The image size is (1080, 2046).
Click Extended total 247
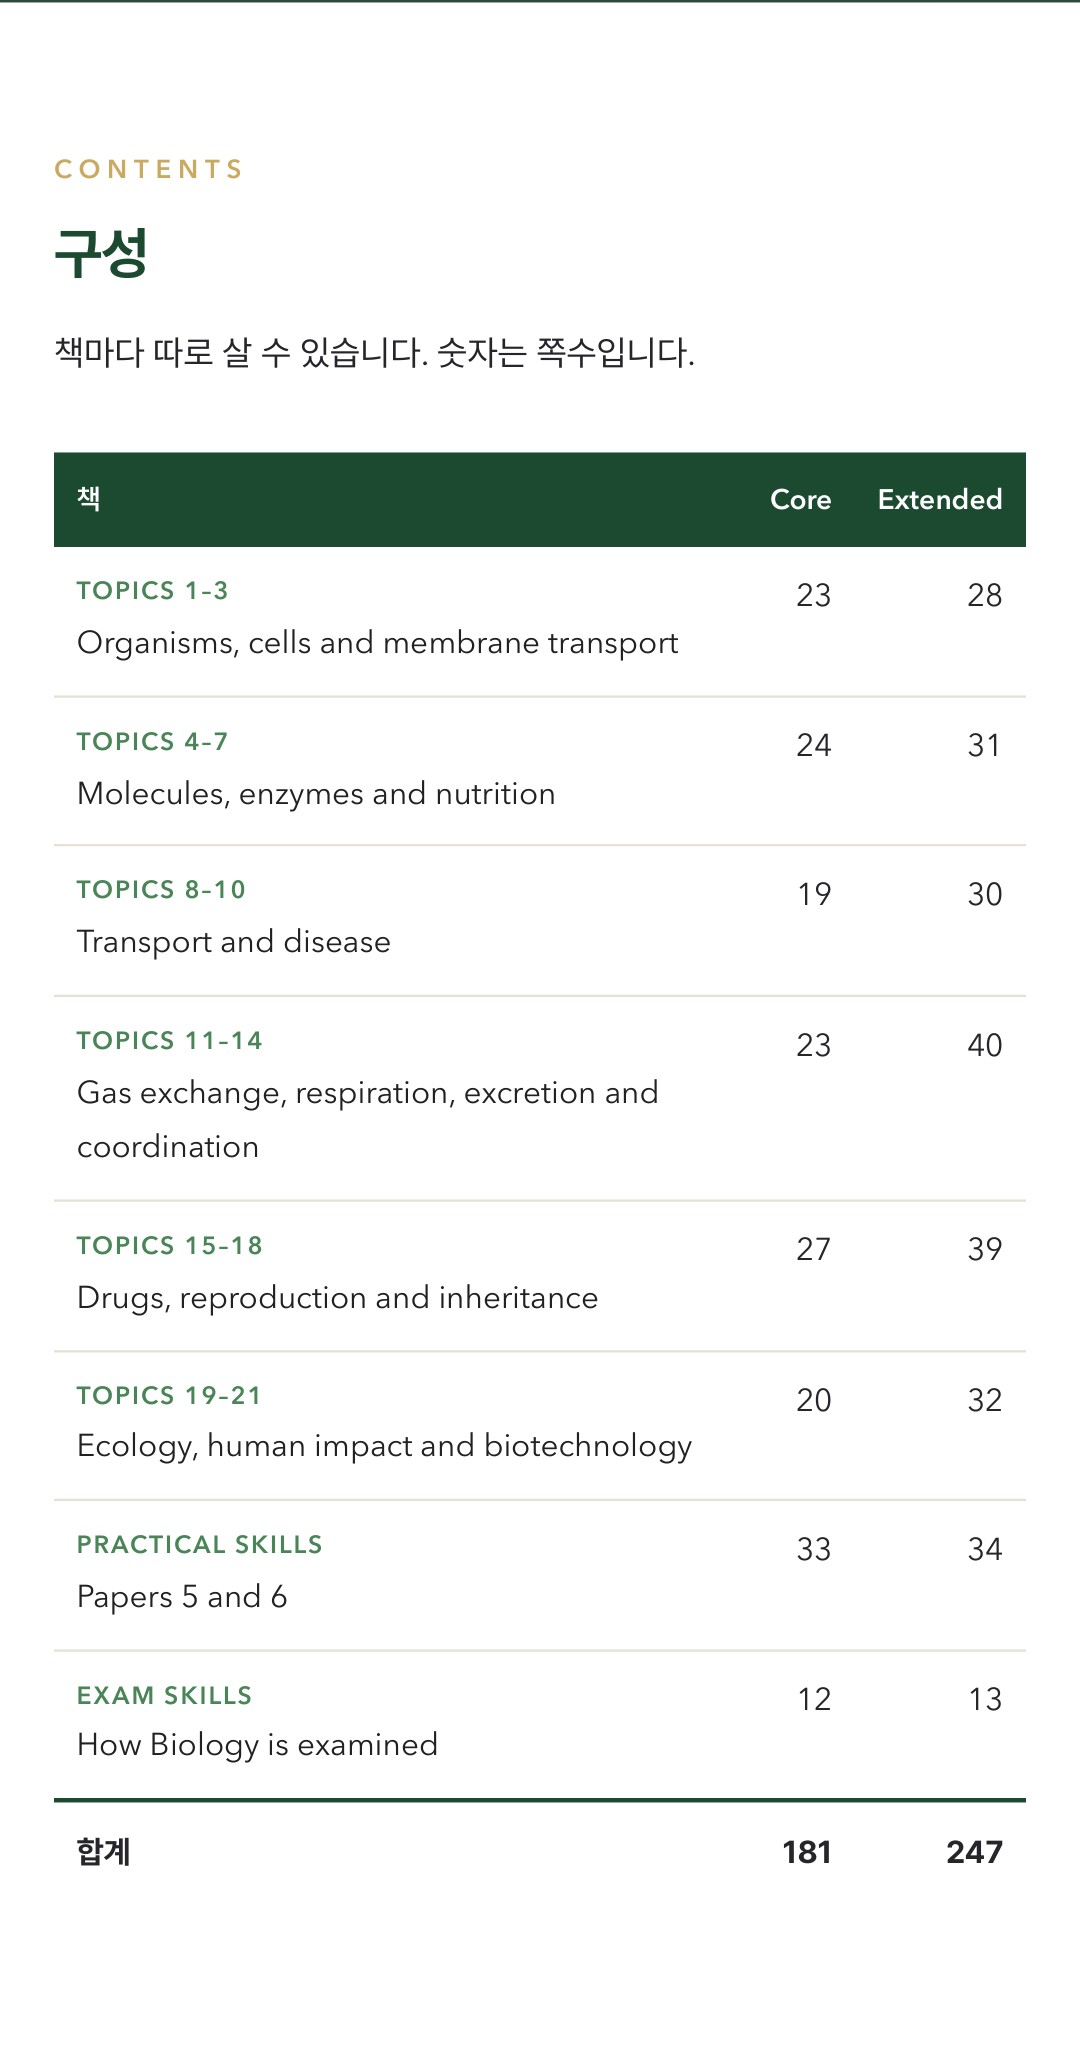(975, 1852)
